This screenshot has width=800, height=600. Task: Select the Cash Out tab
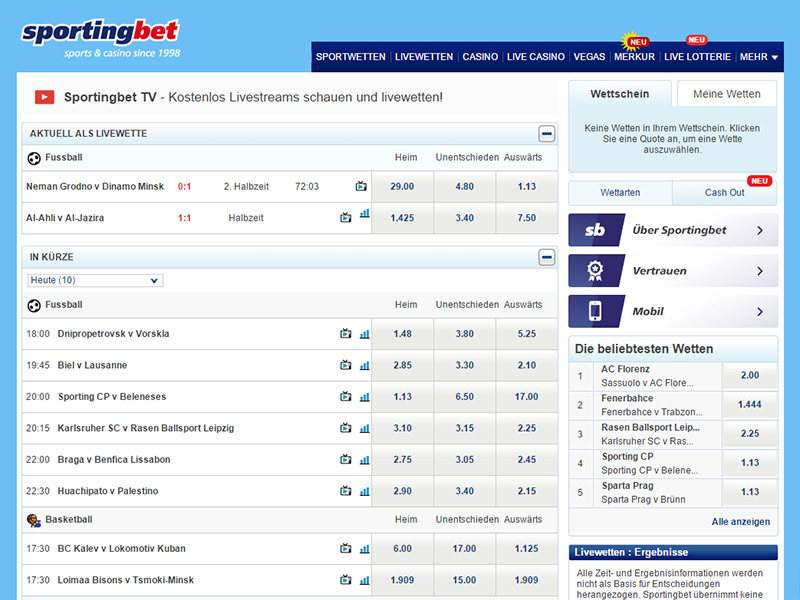pos(724,193)
